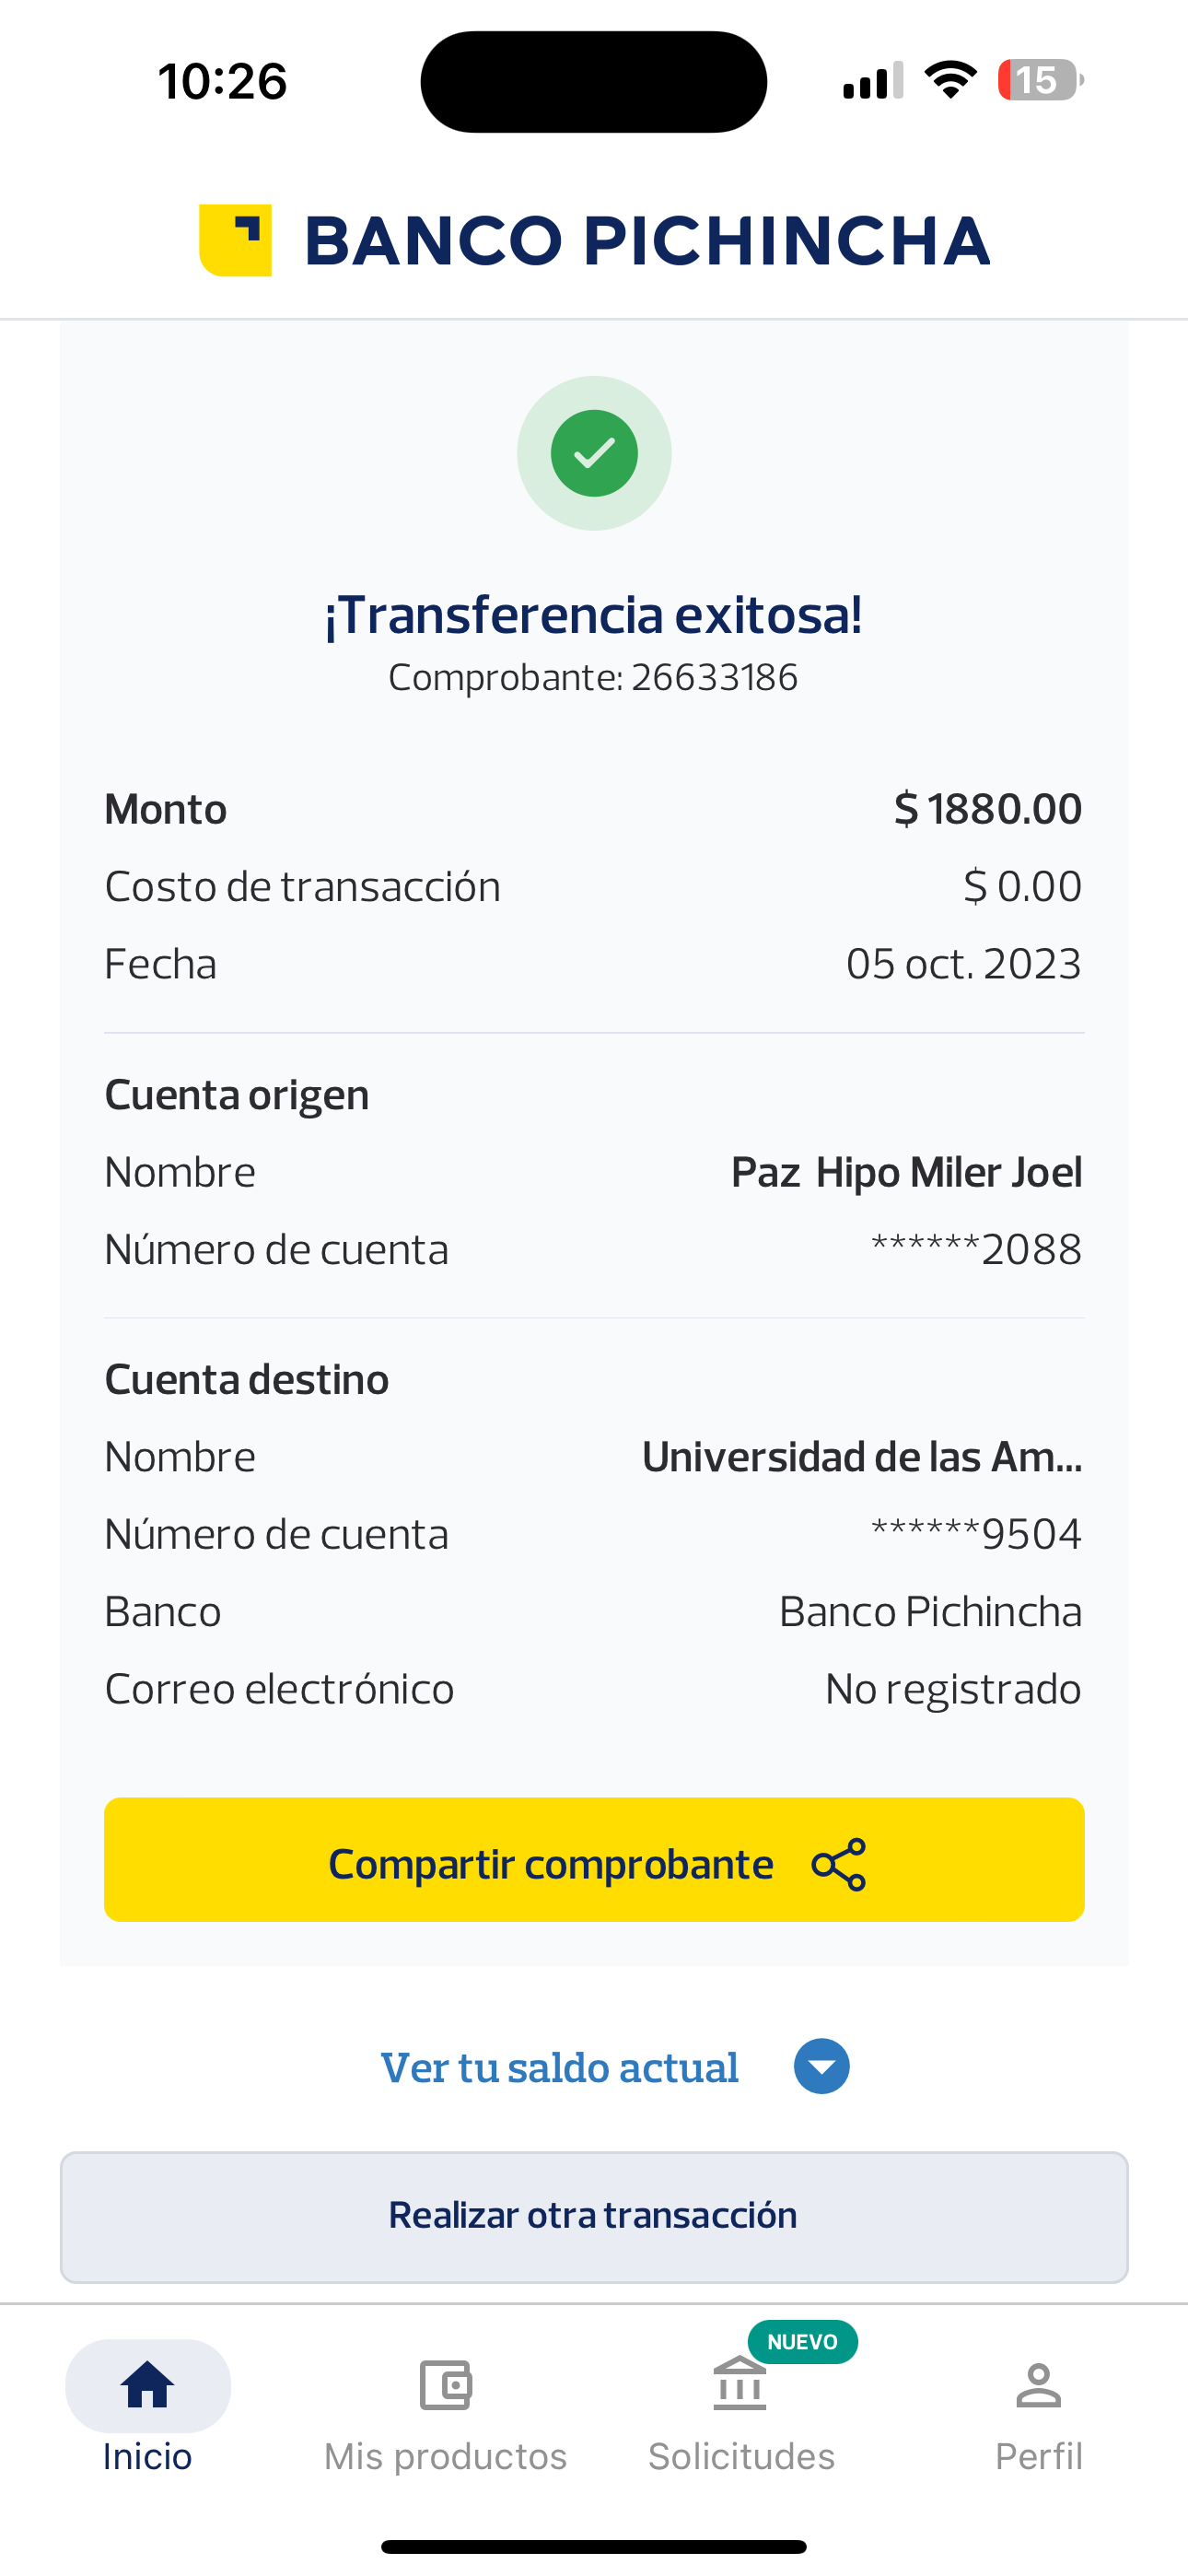Expand balance with the blue down-arrow
Viewport: 1188px width, 2576px height.
[821, 2066]
